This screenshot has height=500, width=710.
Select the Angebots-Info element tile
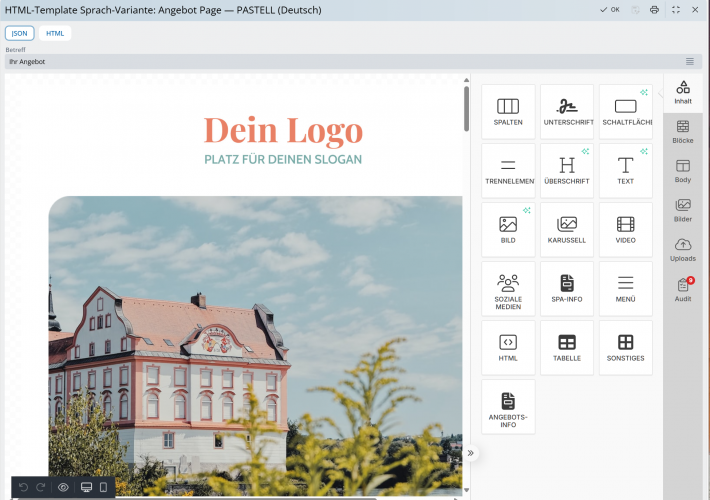pos(508,407)
